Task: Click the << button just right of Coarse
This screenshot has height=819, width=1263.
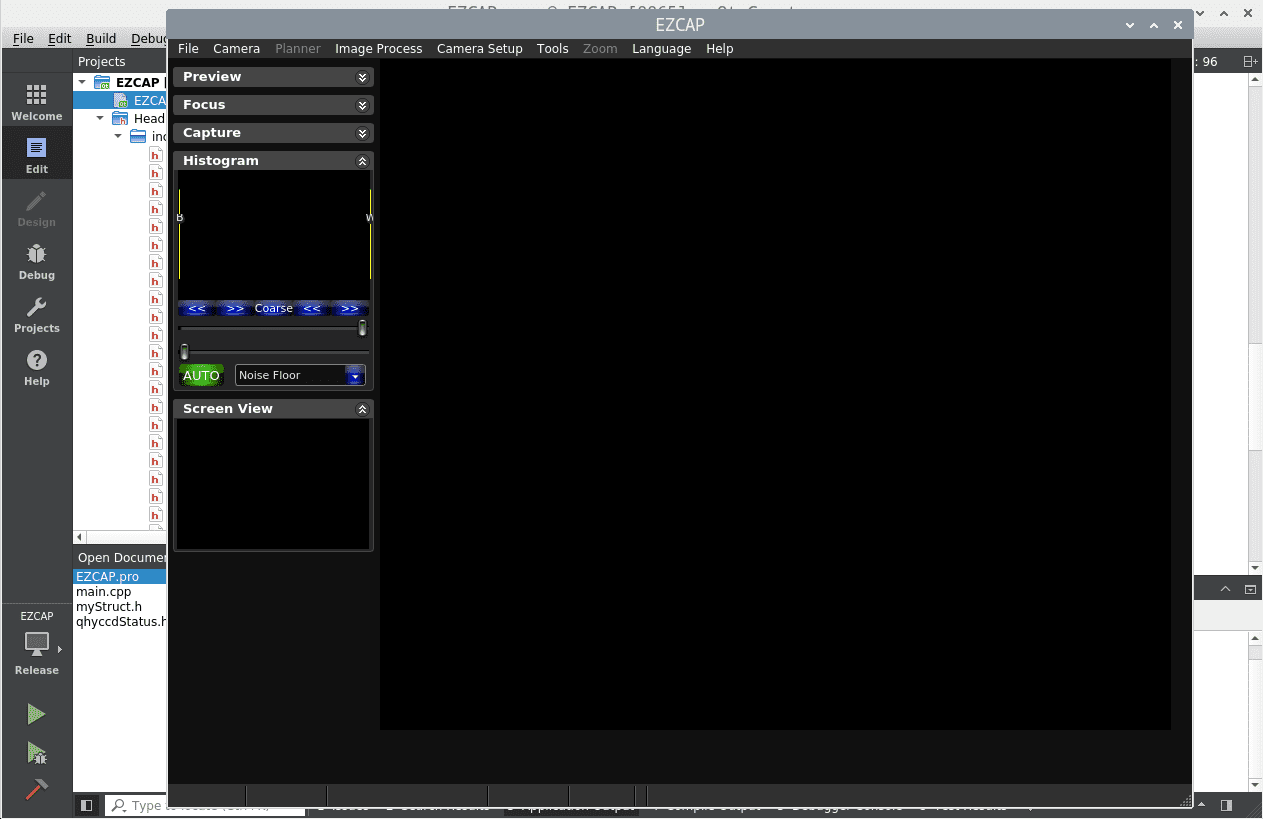Action: click(x=312, y=309)
